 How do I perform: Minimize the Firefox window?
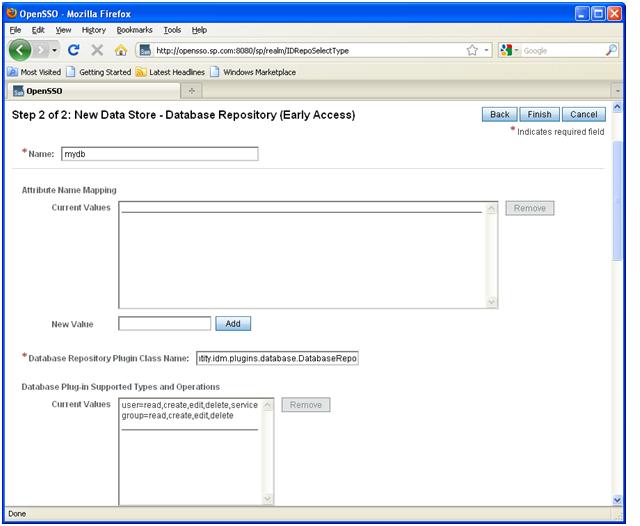[x=582, y=14]
